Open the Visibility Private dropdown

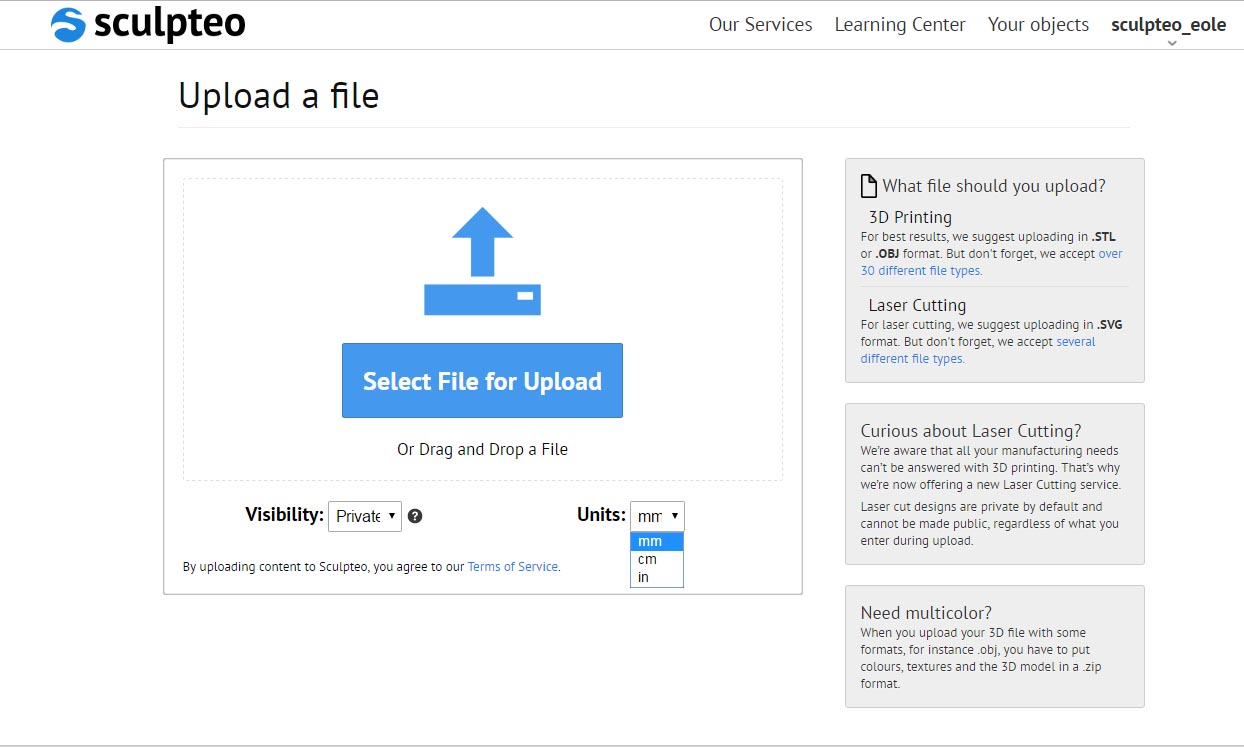[x=365, y=516]
